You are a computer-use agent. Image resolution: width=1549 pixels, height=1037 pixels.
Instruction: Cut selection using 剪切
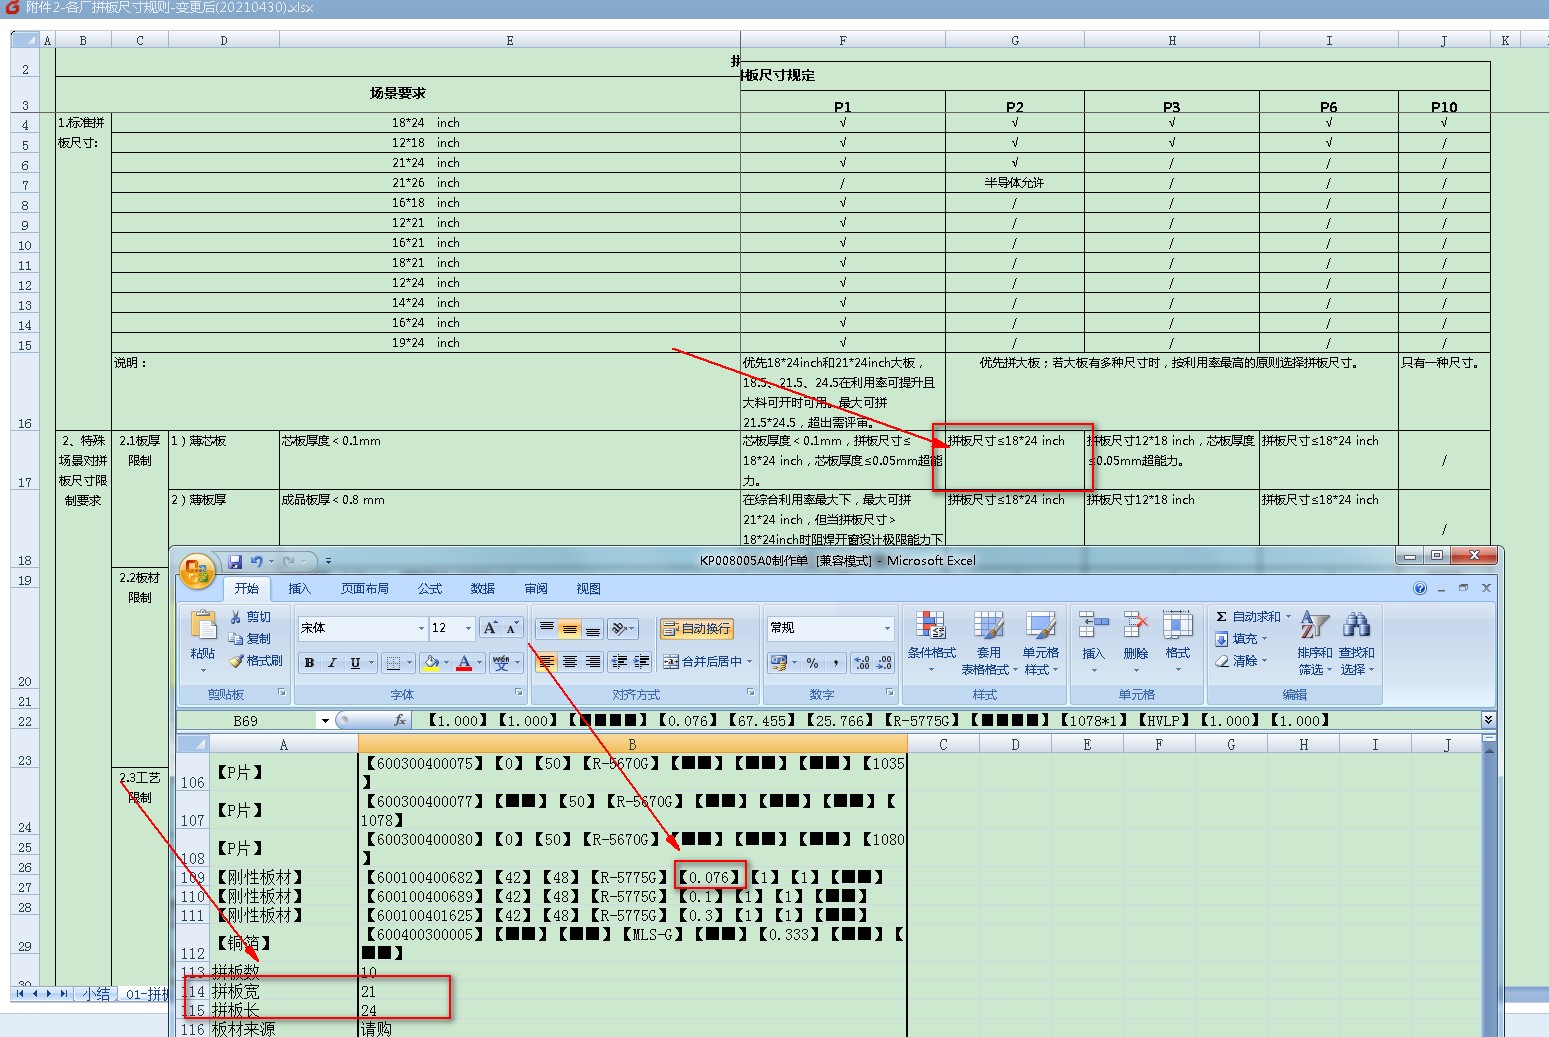[251, 617]
